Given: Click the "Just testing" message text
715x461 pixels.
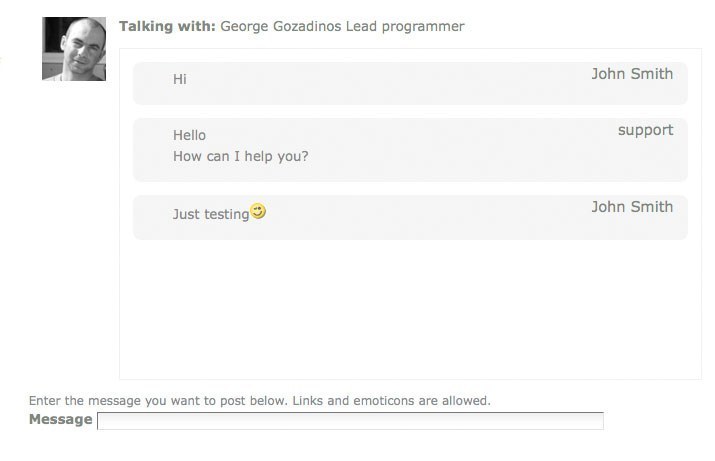Looking at the screenshot, I should point(210,214).
